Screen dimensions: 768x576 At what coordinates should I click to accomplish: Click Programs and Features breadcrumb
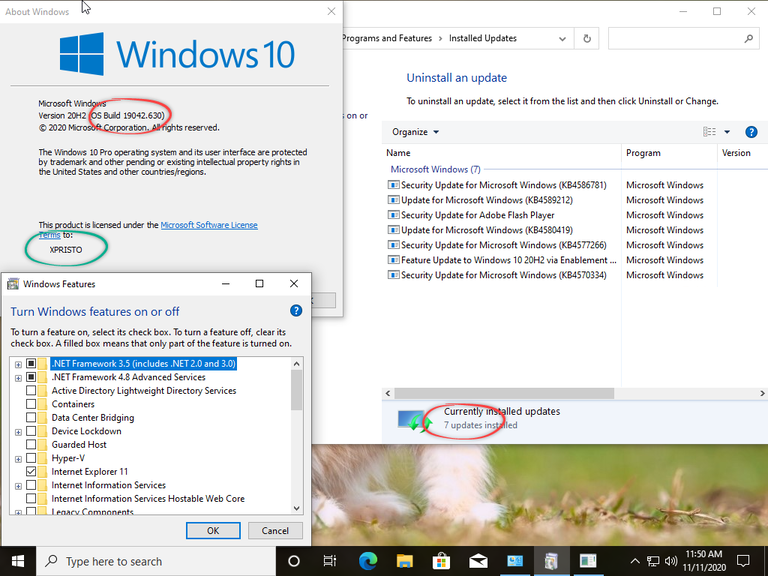point(387,38)
